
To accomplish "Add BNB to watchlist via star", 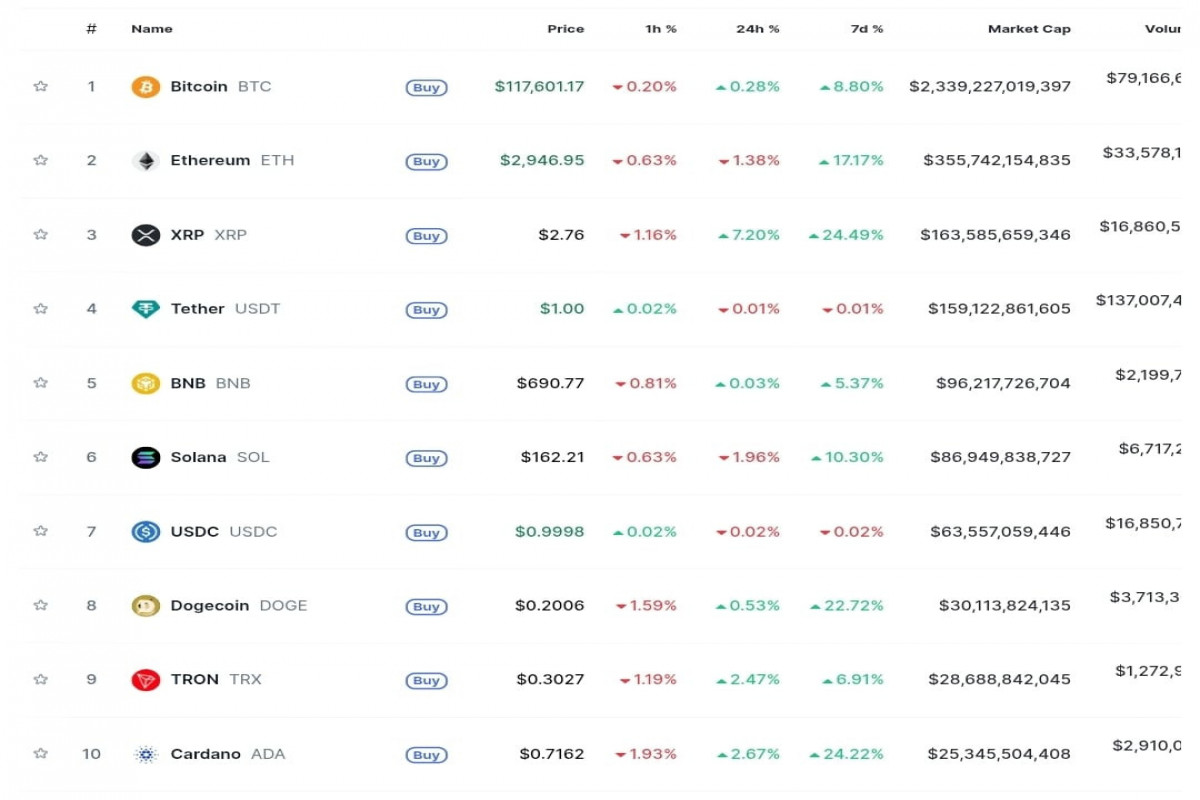I will point(41,382).
